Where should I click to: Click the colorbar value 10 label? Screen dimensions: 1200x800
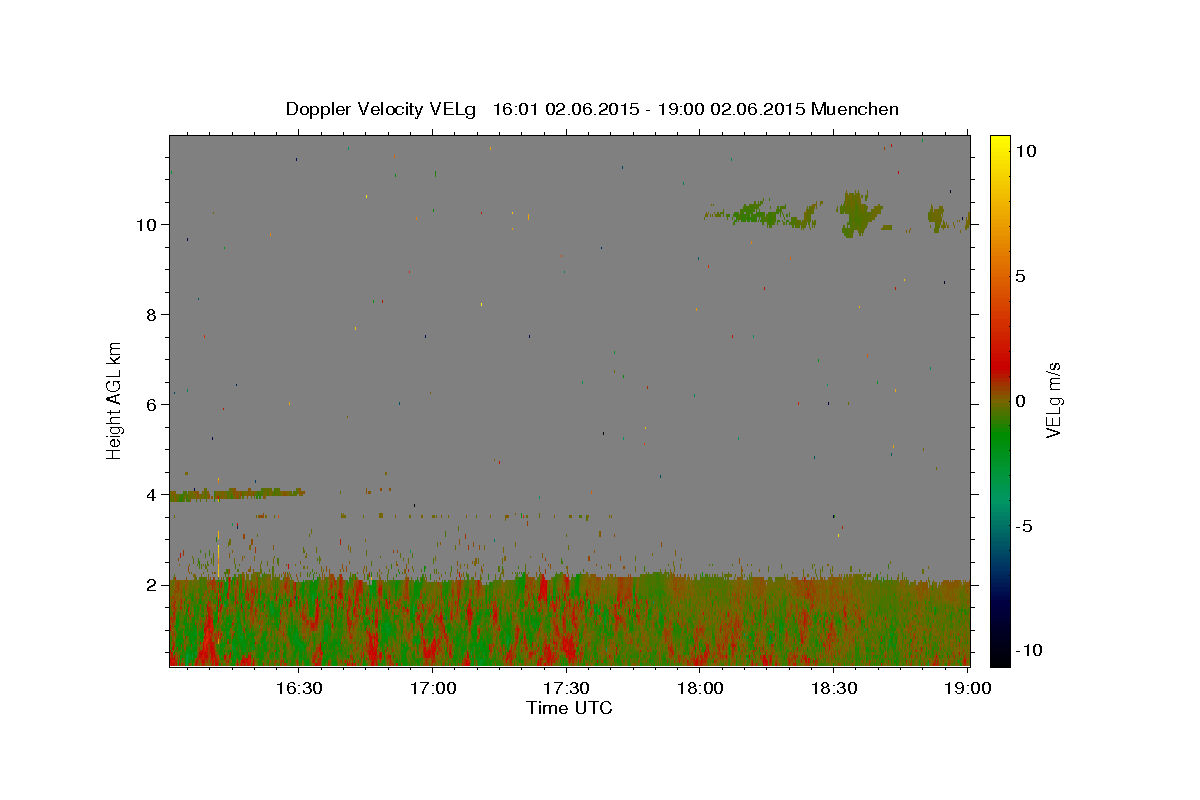[1025, 151]
